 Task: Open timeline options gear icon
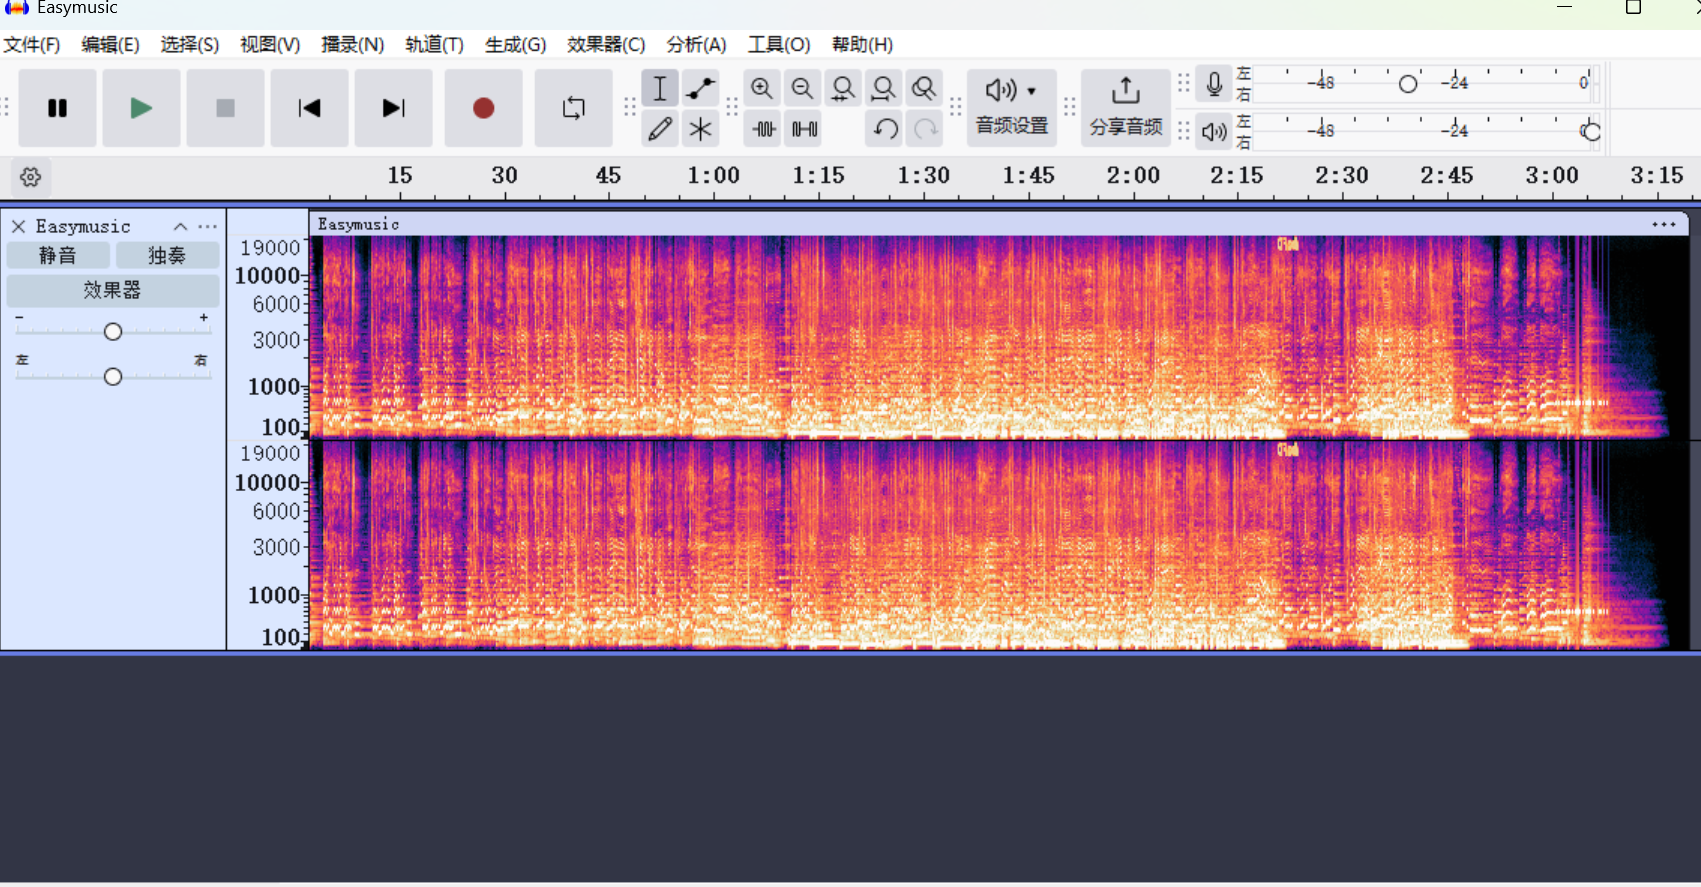click(x=30, y=177)
